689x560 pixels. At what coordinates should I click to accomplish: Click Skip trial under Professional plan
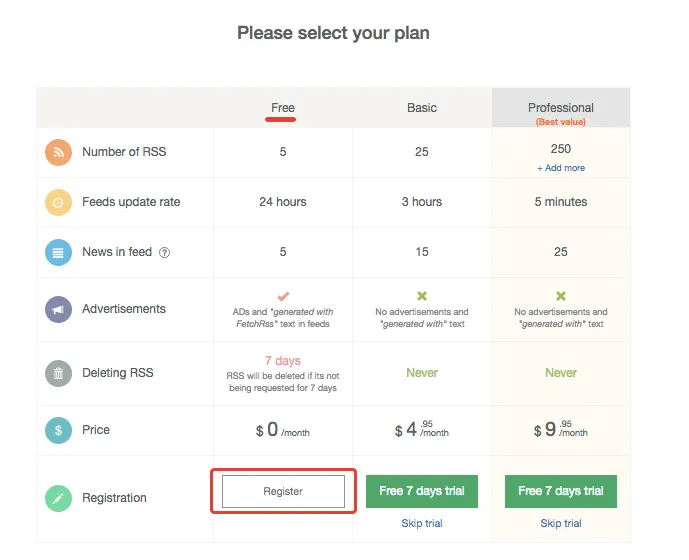tap(561, 523)
